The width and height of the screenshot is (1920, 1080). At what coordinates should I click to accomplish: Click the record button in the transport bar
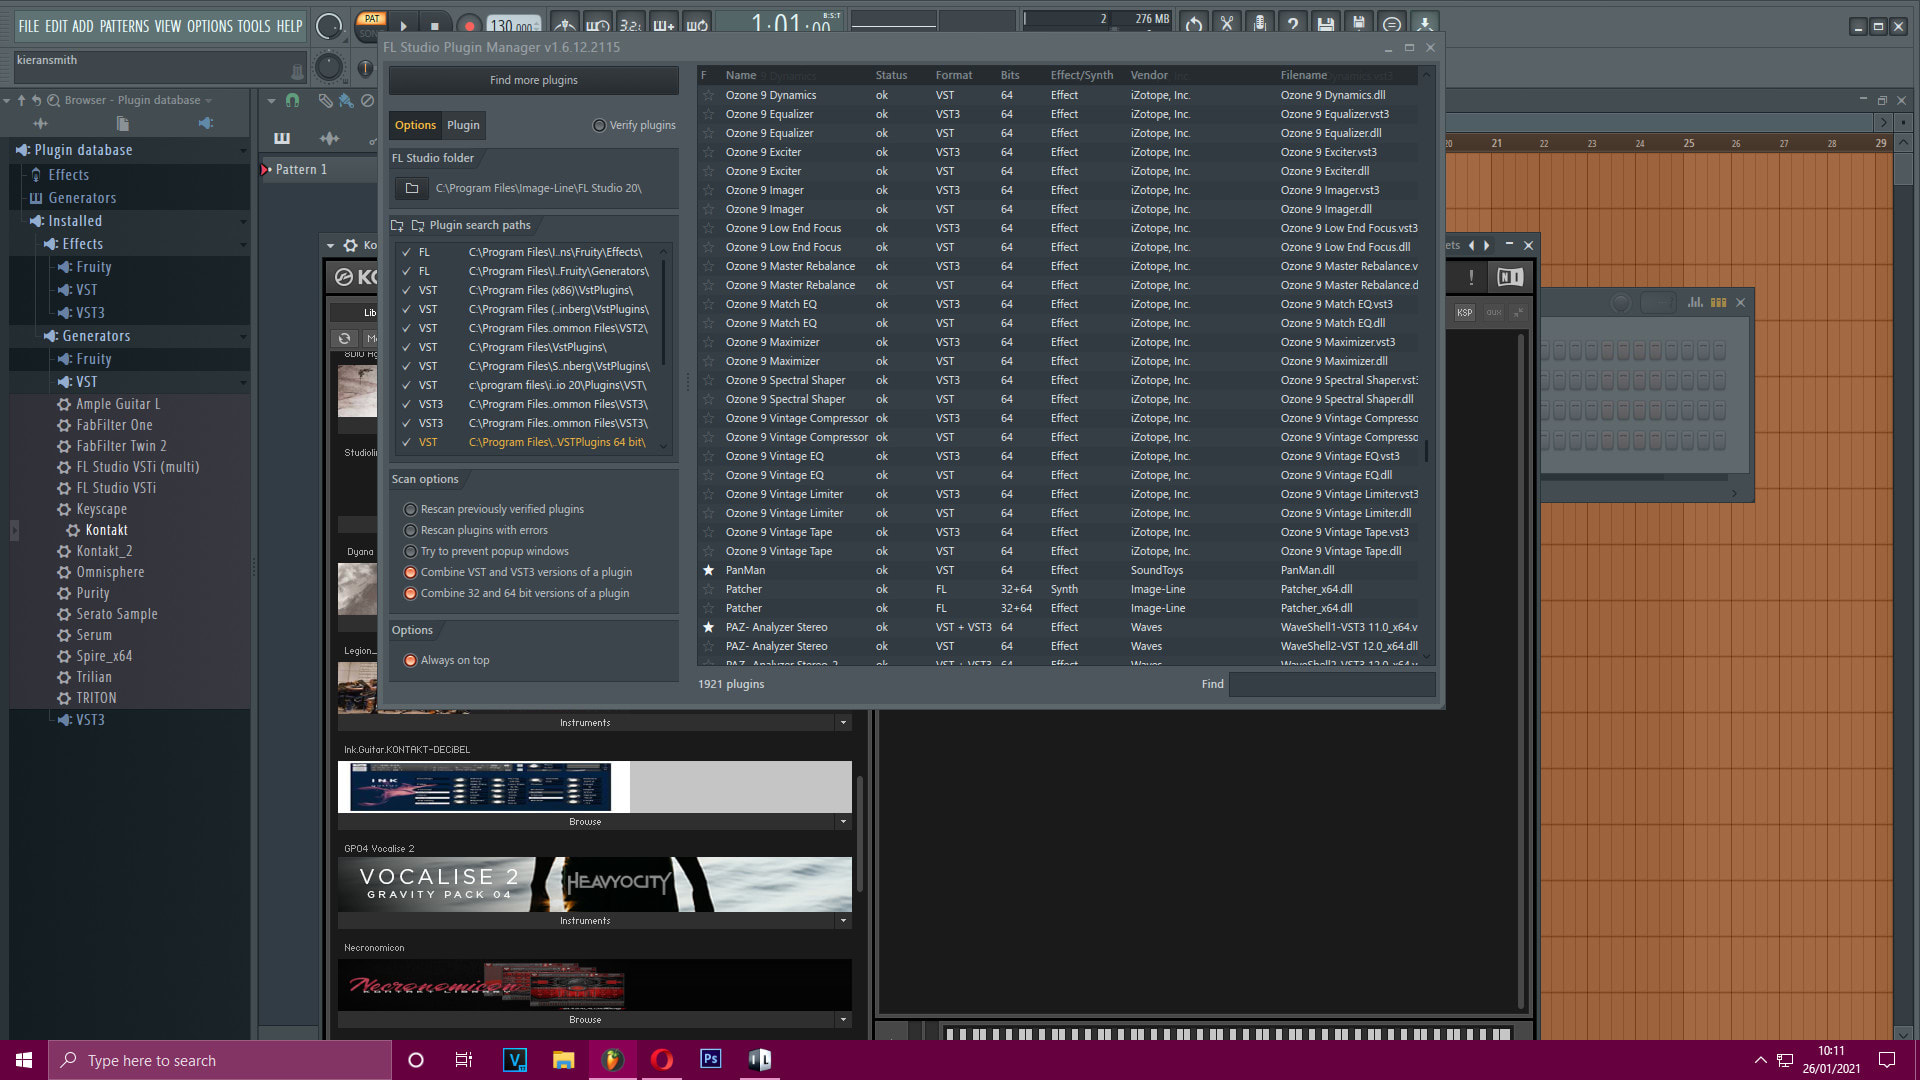[x=468, y=25]
